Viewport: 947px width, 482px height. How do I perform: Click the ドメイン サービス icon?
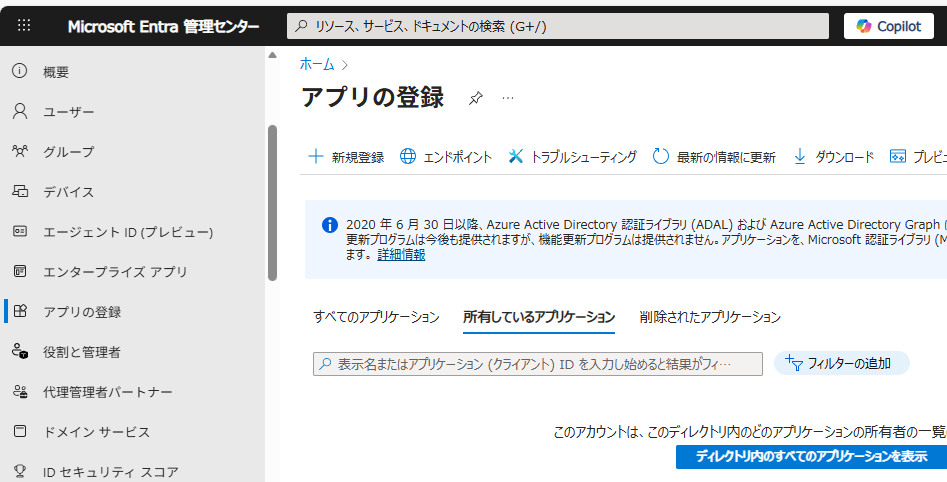point(20,431)
